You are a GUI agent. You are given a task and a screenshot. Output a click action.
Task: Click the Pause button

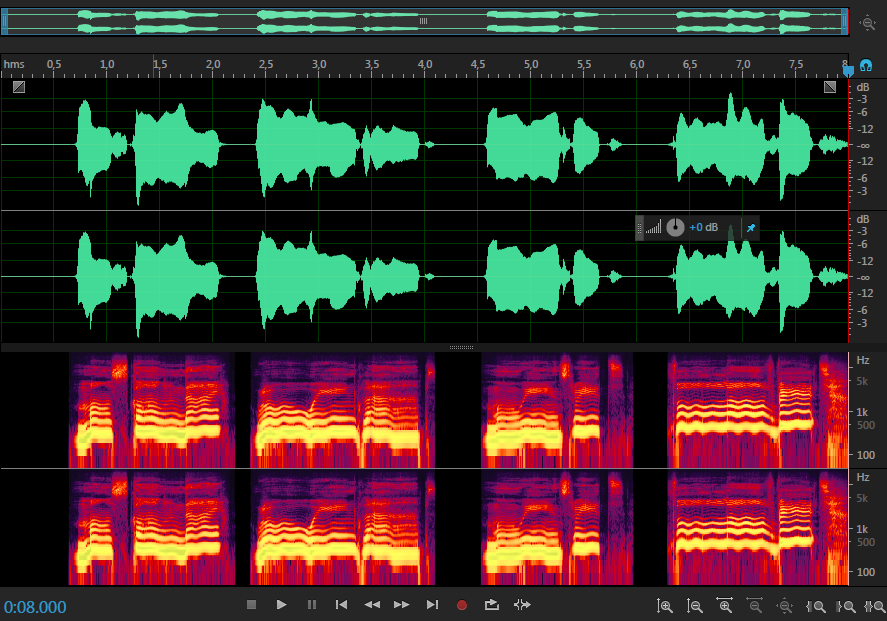tap(312, 605)
